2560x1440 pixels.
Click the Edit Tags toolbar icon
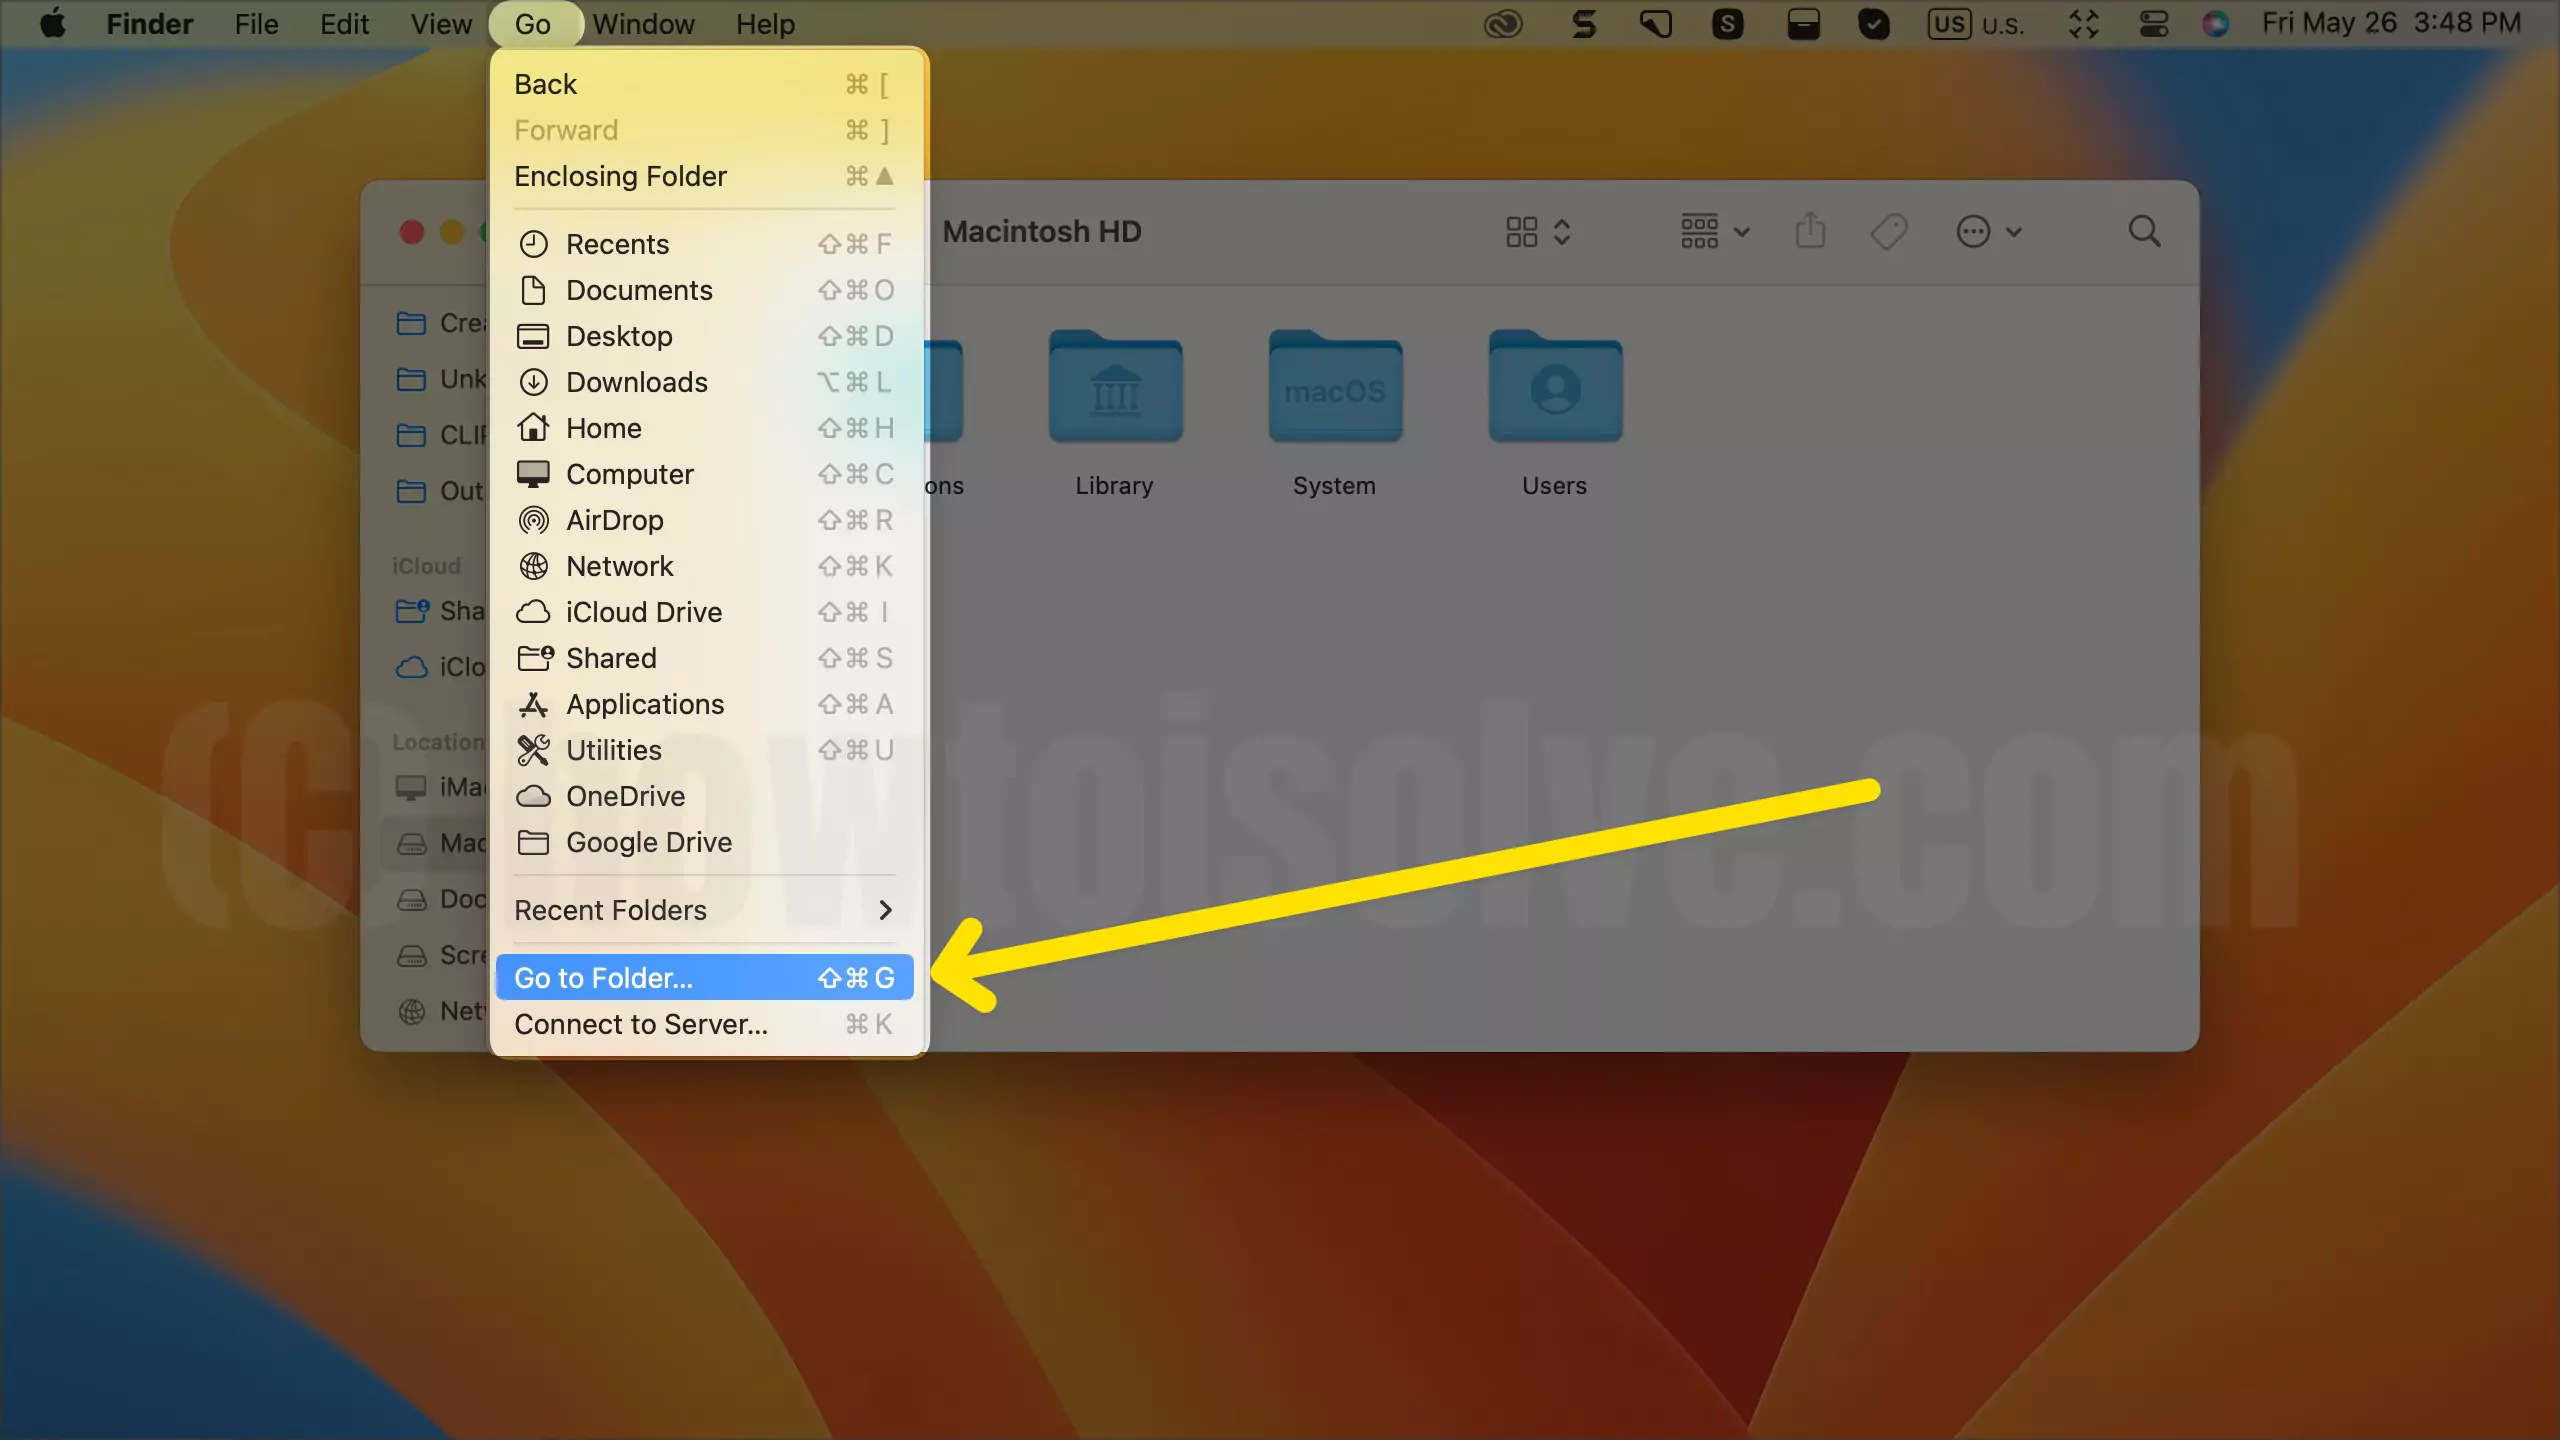(x=1888, y=232)
